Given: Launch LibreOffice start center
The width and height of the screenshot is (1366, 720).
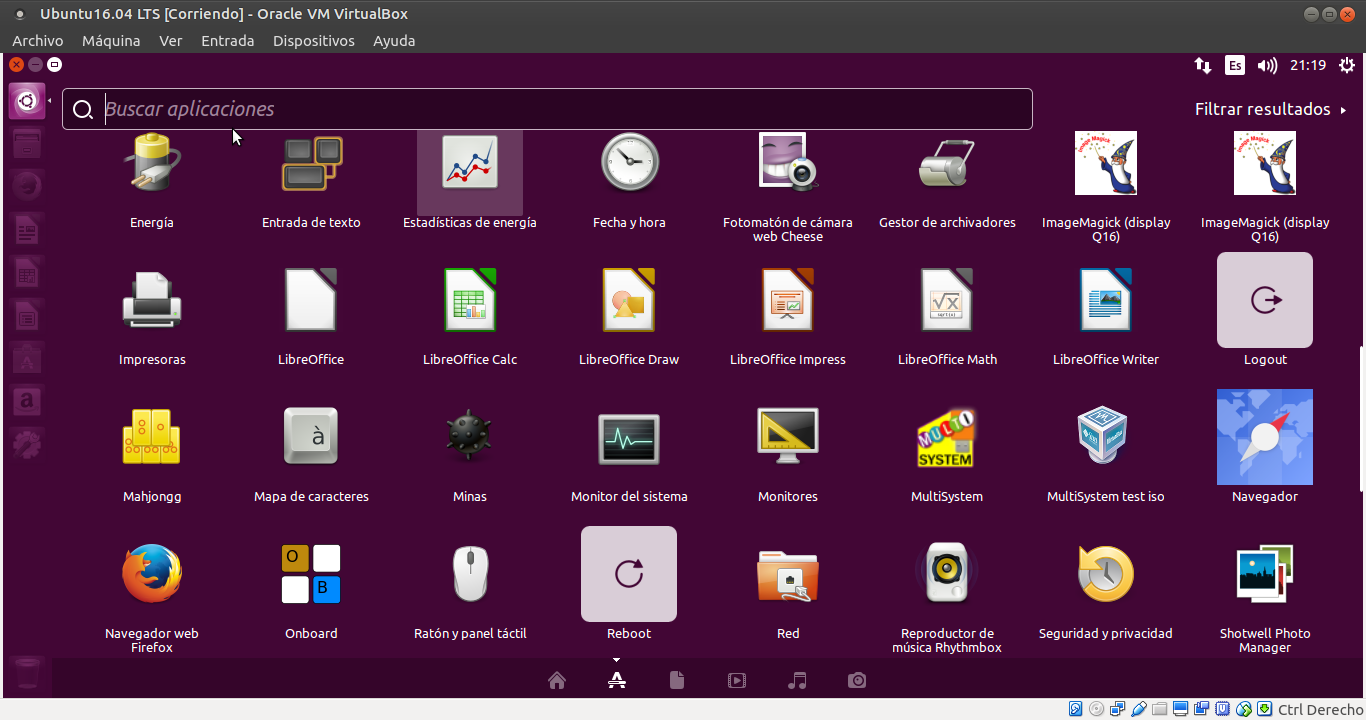Looking at the screenshot, I should [x=311, y=300].
